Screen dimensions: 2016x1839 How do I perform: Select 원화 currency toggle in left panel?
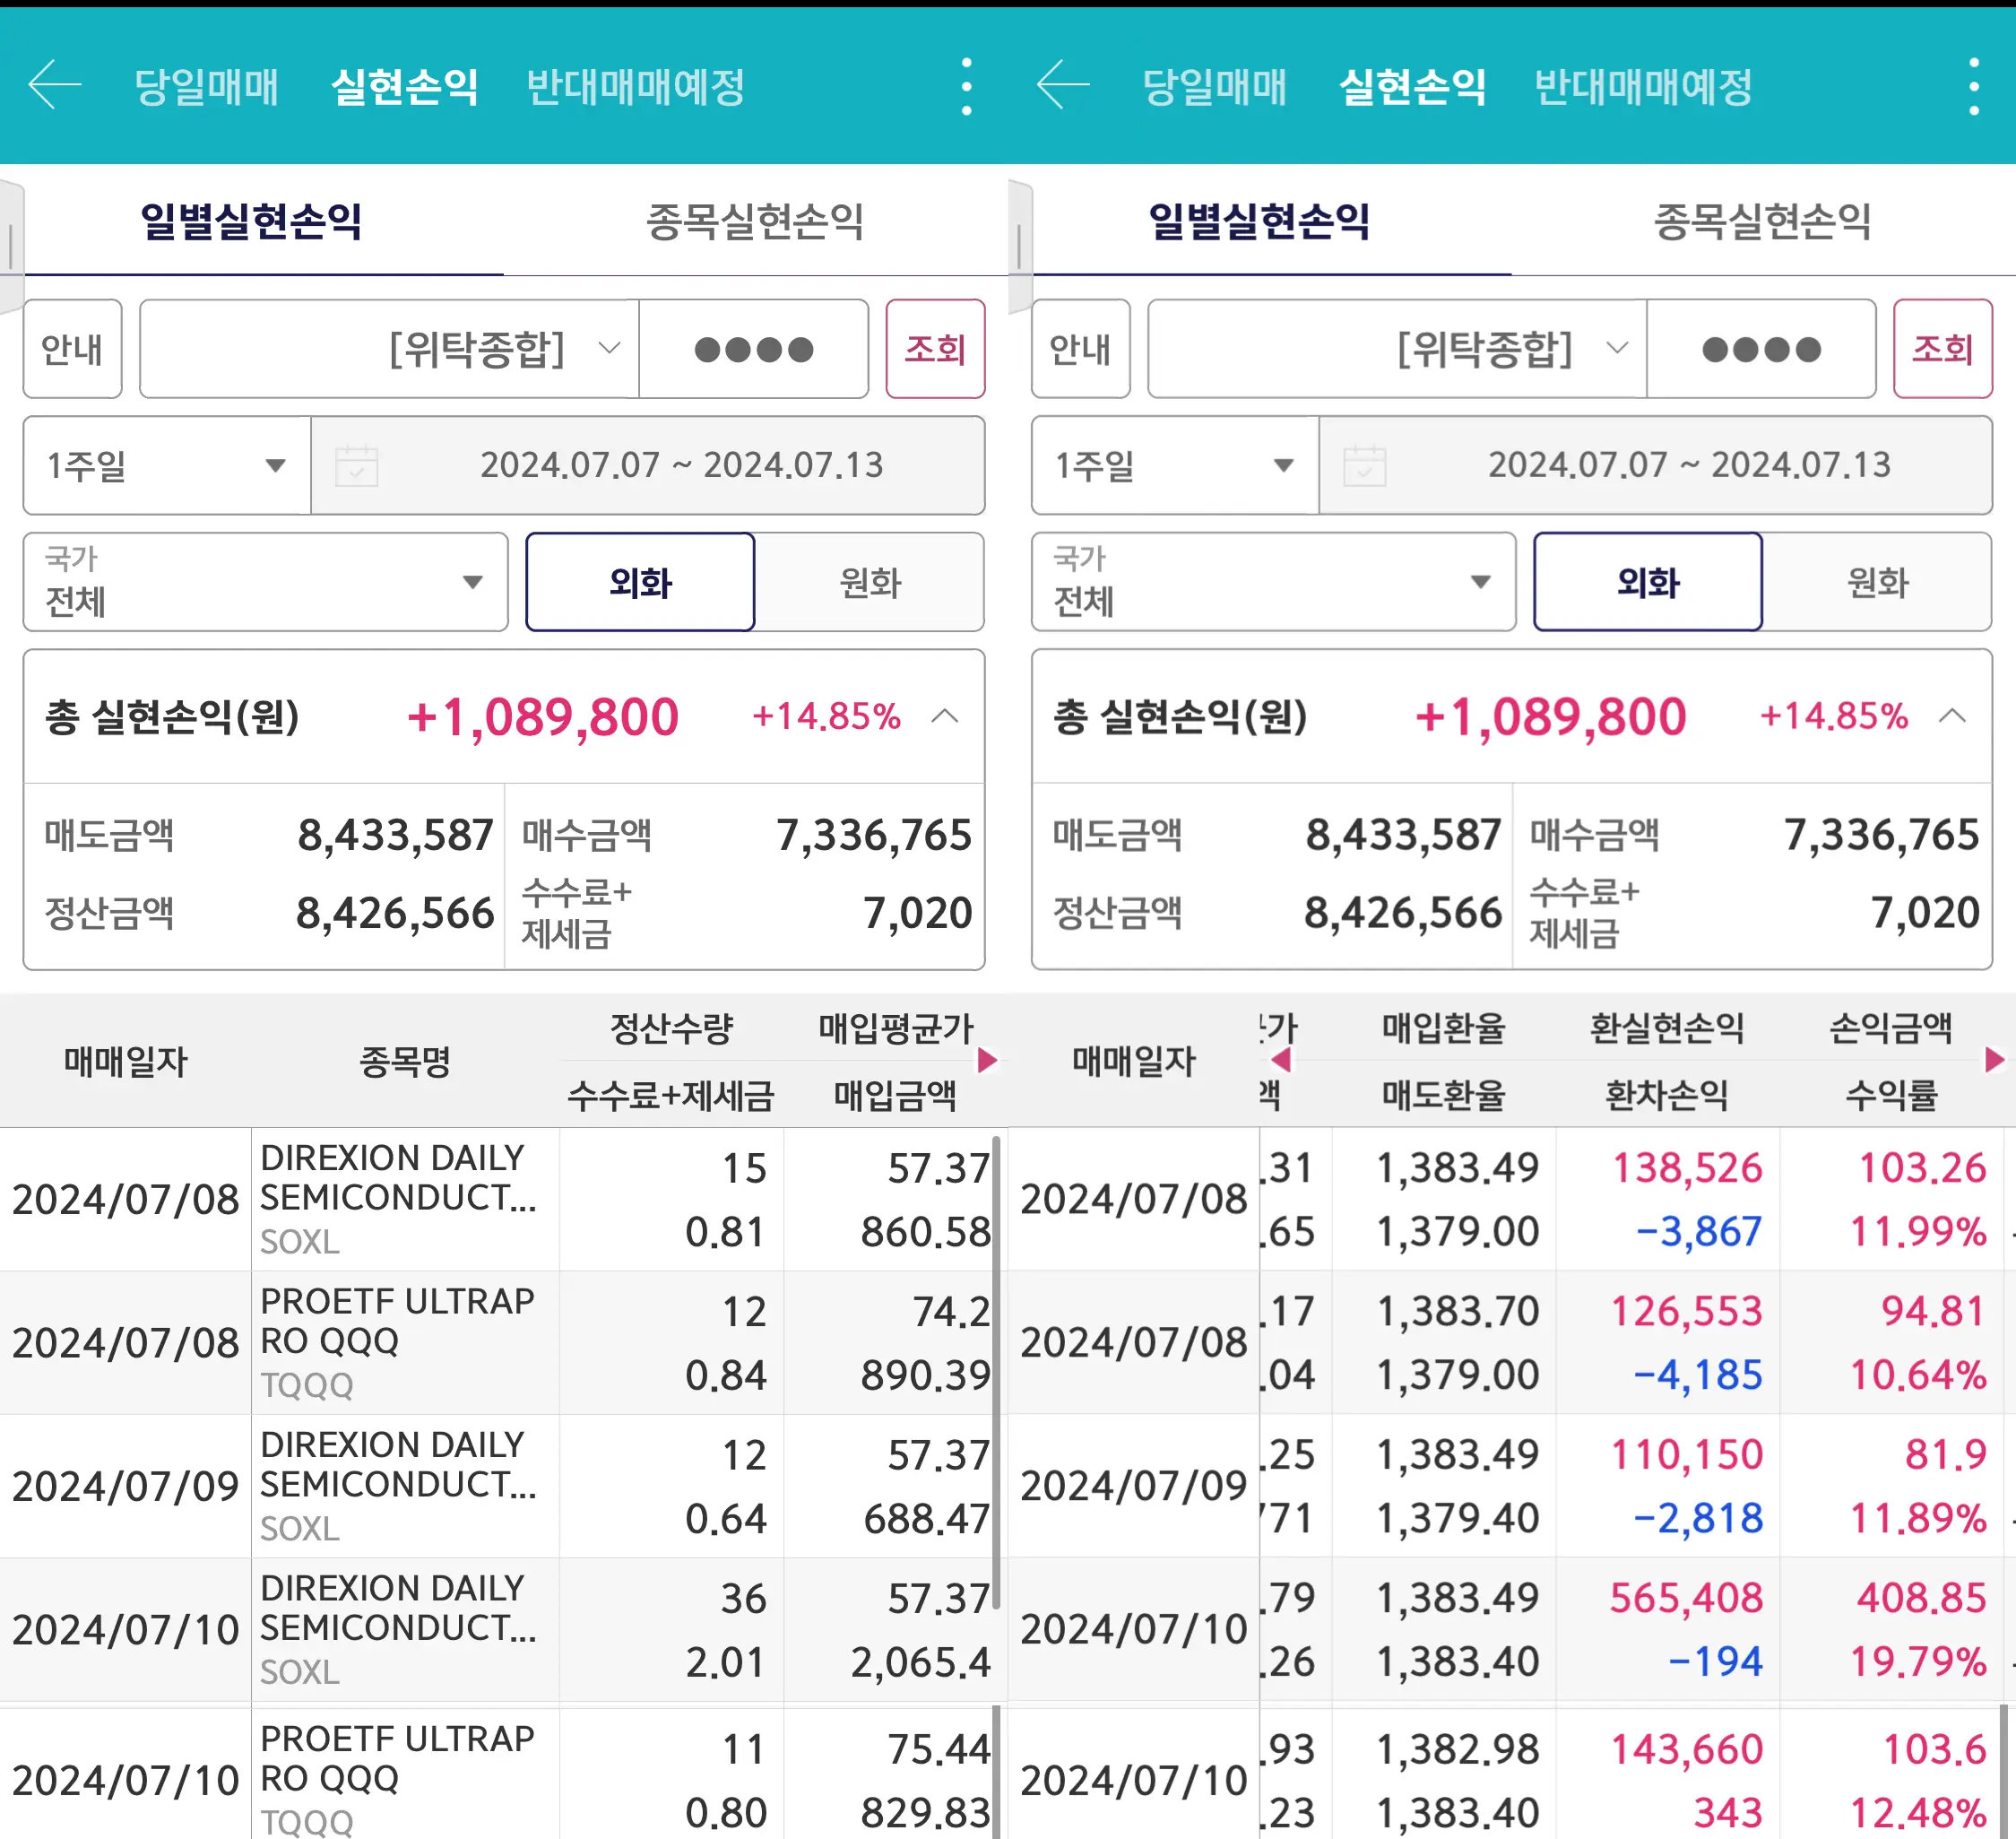tap(870, 582)
